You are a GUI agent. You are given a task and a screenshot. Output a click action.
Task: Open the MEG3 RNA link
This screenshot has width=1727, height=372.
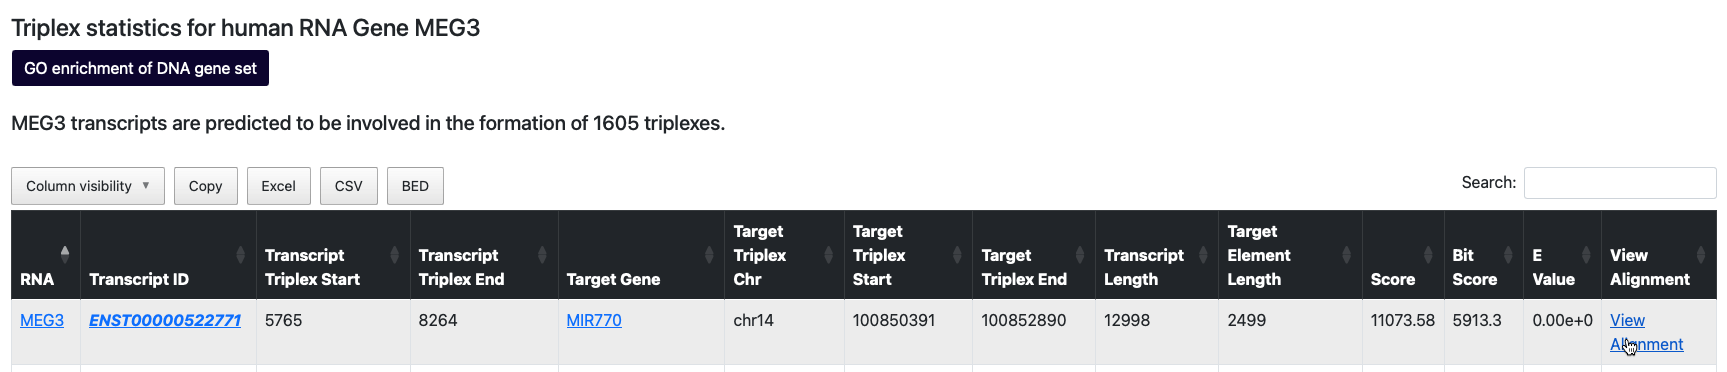tap(42, 320)
